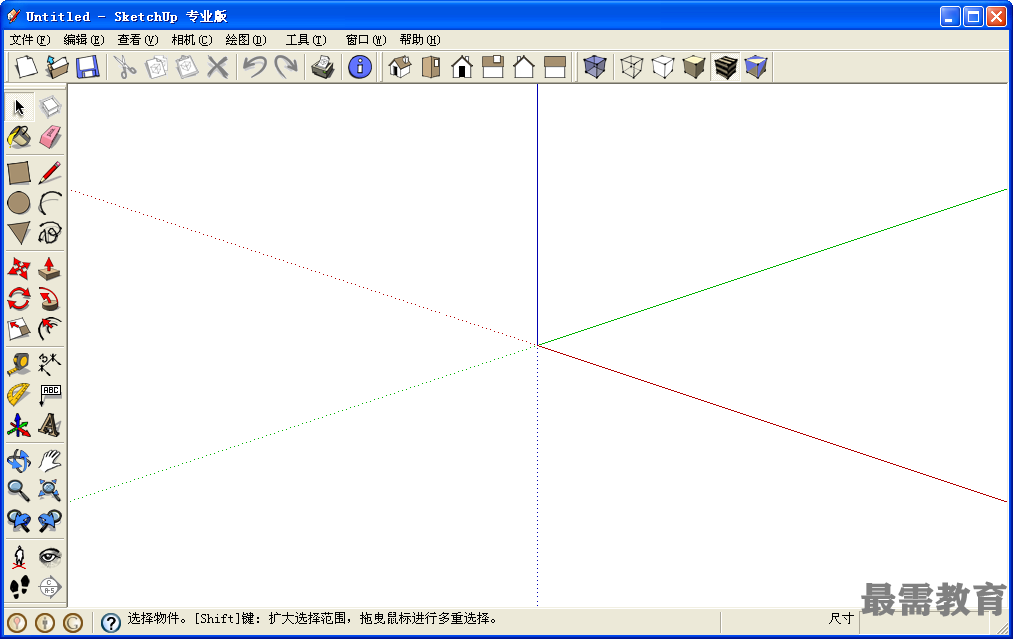Image resolution: width=1013 pixels, height=639 pixels.
Task: Click the Paste icon
Action: point(187,67)
